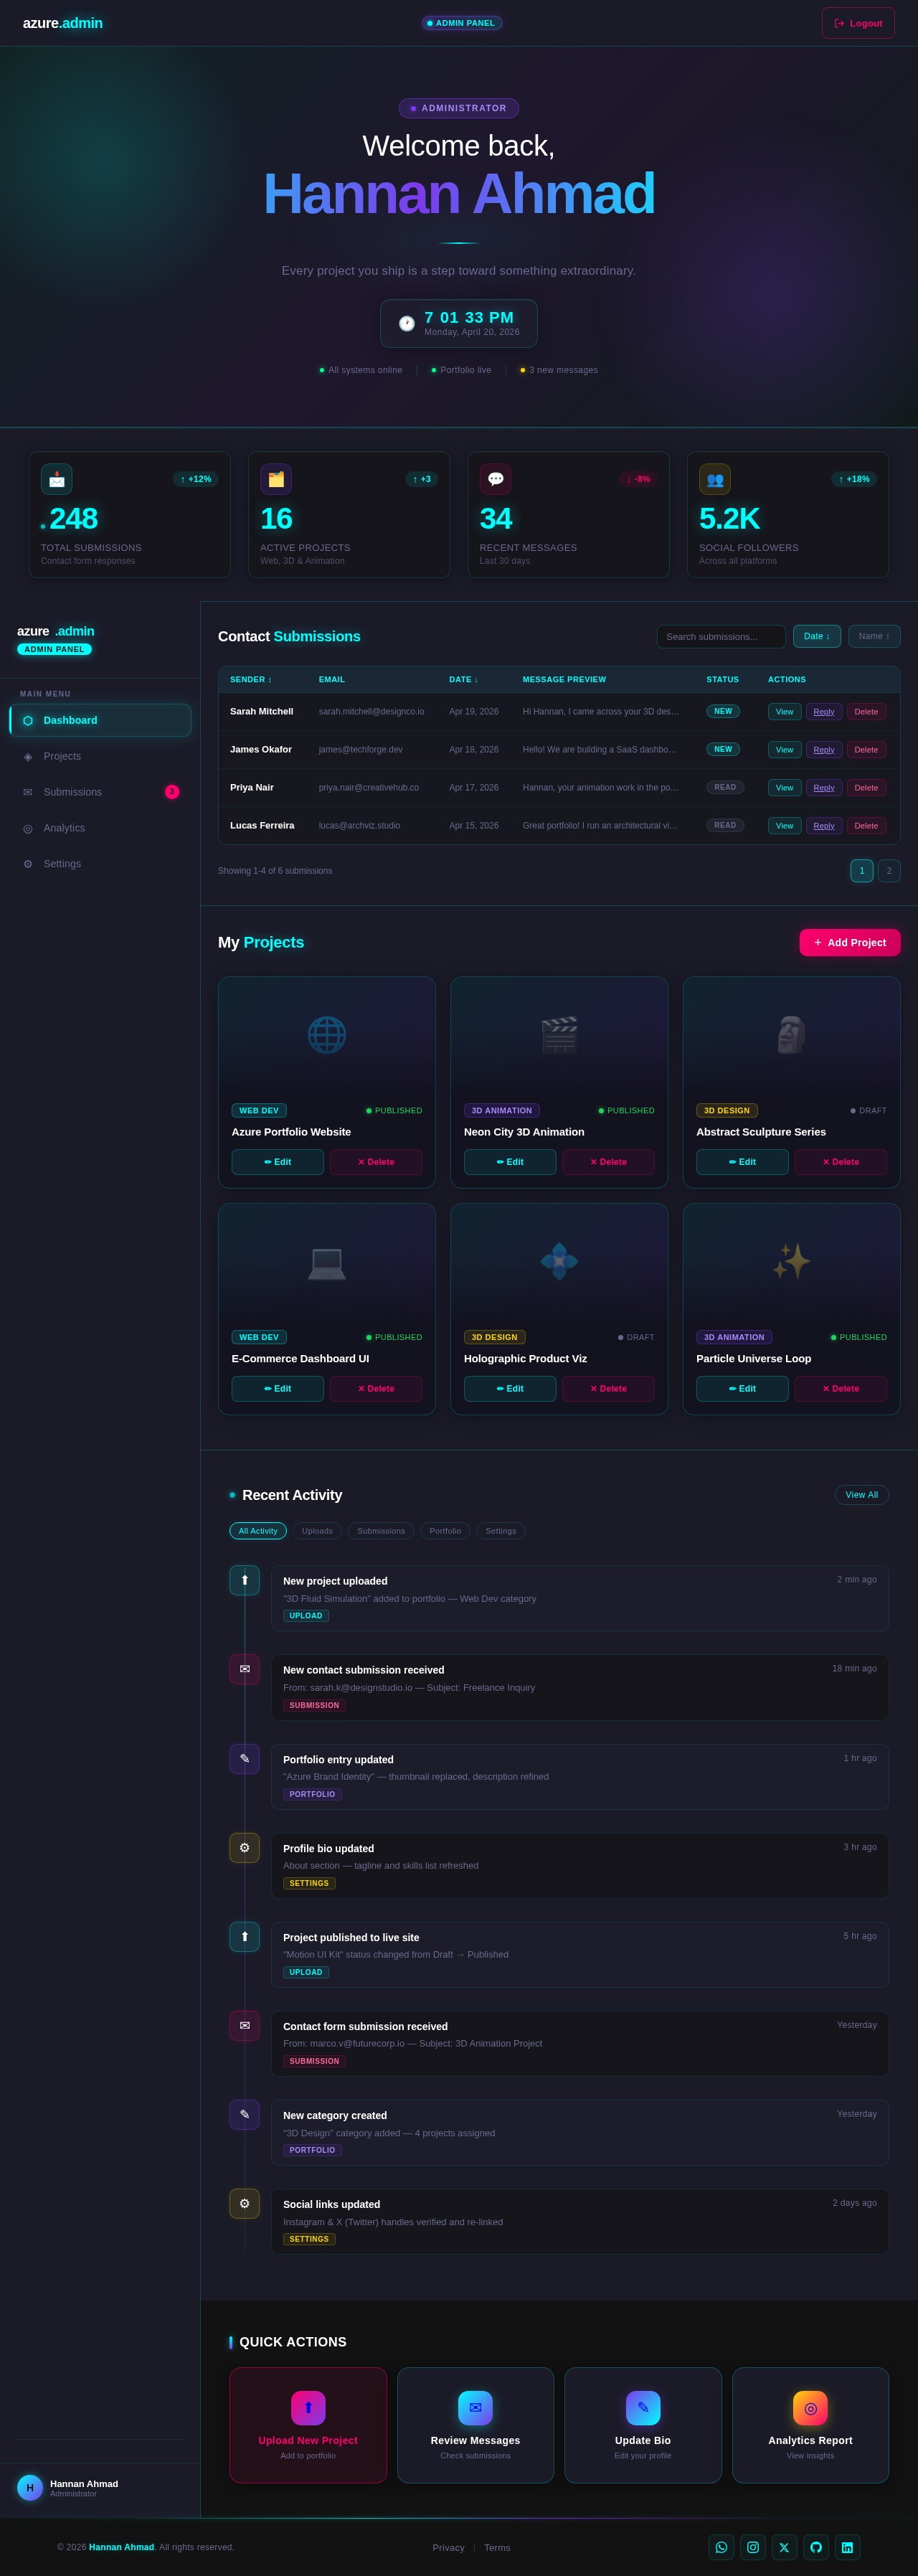Click the Update Bio quick action
The height and width of the screenshot is (2576, 918).
click(643, 2425)
